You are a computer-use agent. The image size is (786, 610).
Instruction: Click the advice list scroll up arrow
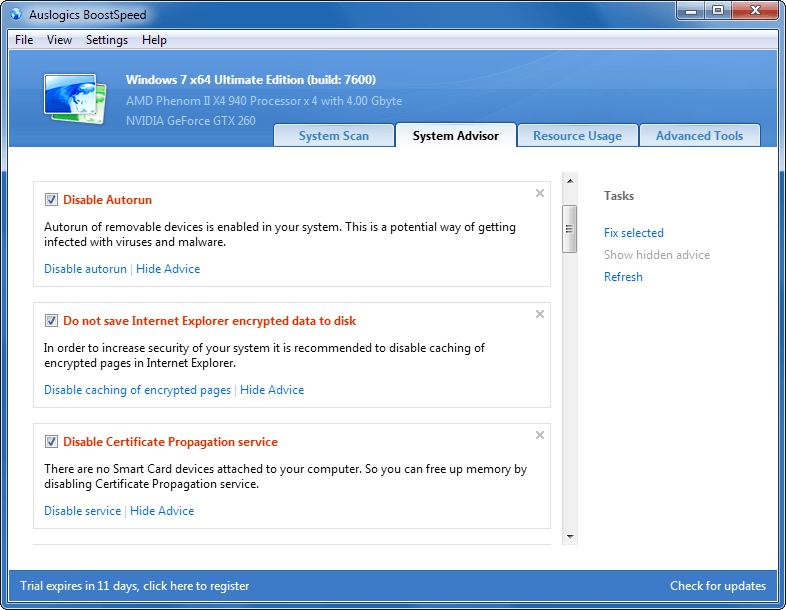click(x=570, y=181)
